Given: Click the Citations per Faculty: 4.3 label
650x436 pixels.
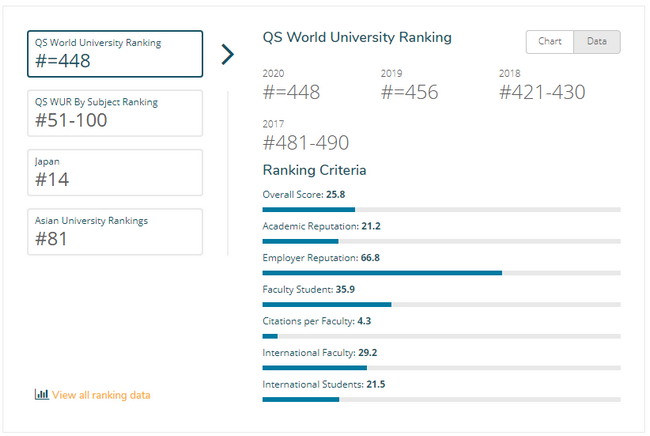Looking at the screenshot, I should tap(317, 321).
